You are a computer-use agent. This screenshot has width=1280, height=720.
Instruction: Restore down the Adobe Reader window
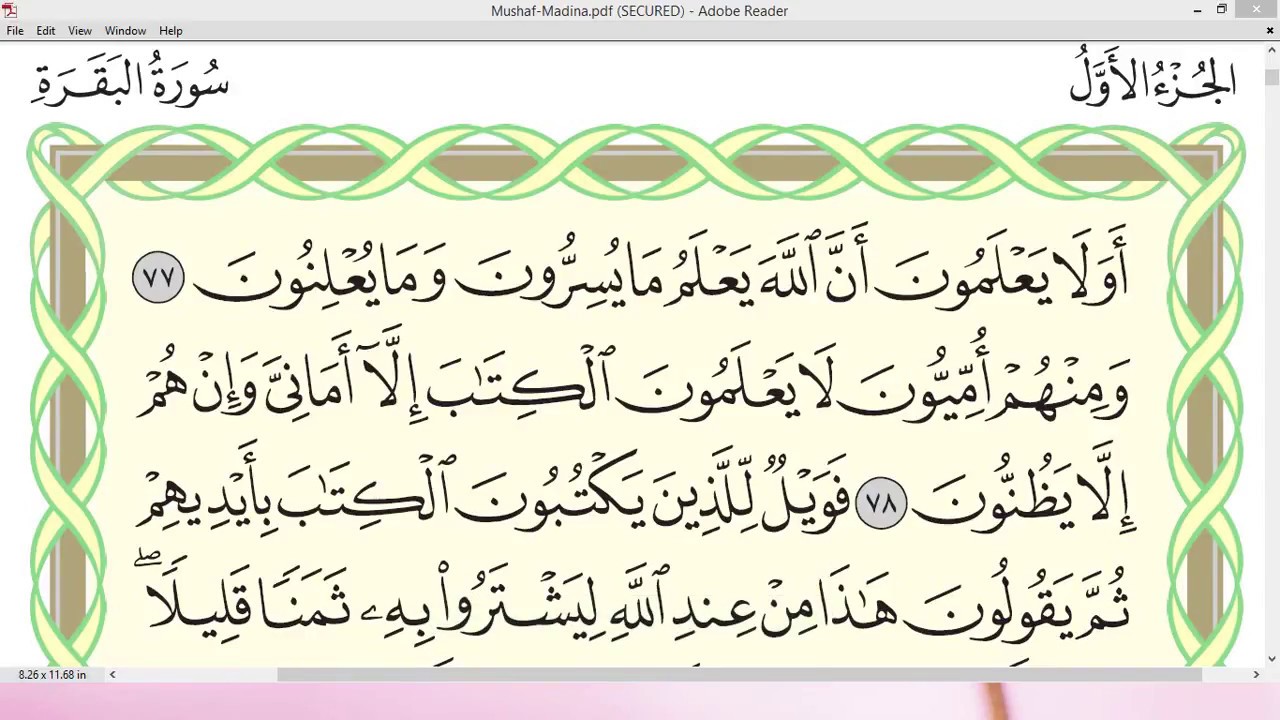1222,10
